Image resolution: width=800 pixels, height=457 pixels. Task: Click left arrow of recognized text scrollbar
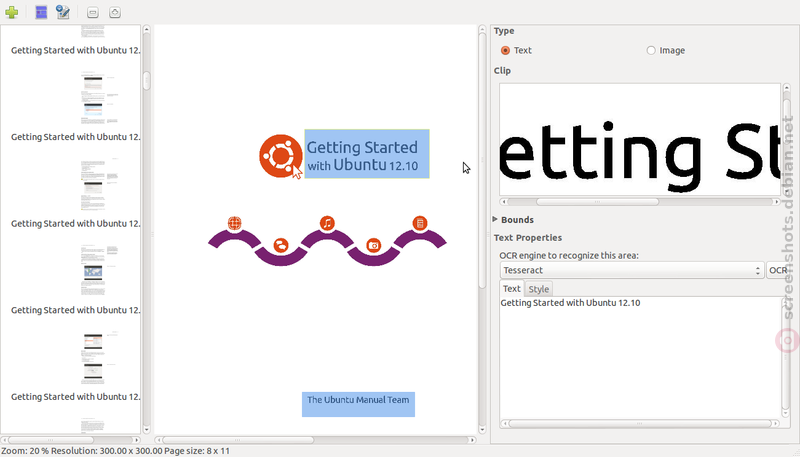(x=505, y=423)
